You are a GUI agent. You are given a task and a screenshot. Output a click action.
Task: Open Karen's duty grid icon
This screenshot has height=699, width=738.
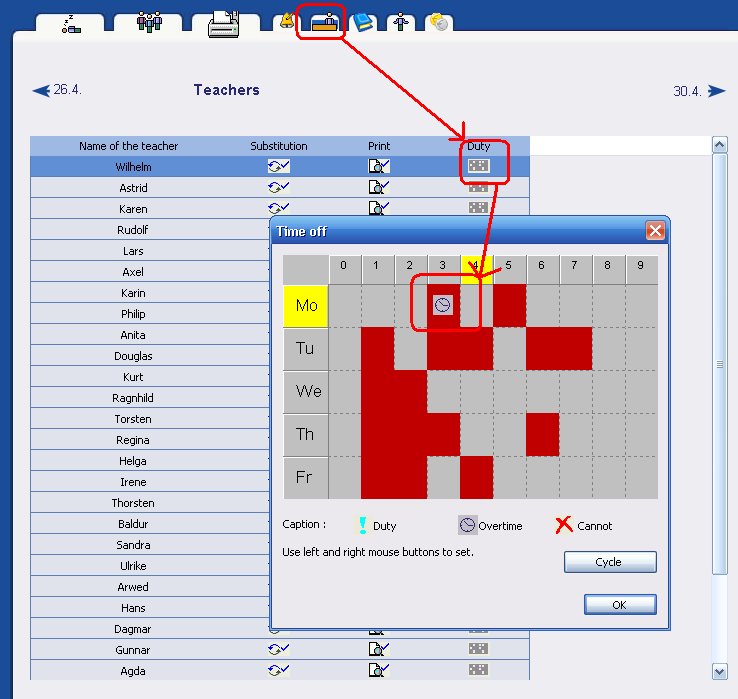[479, 208]
